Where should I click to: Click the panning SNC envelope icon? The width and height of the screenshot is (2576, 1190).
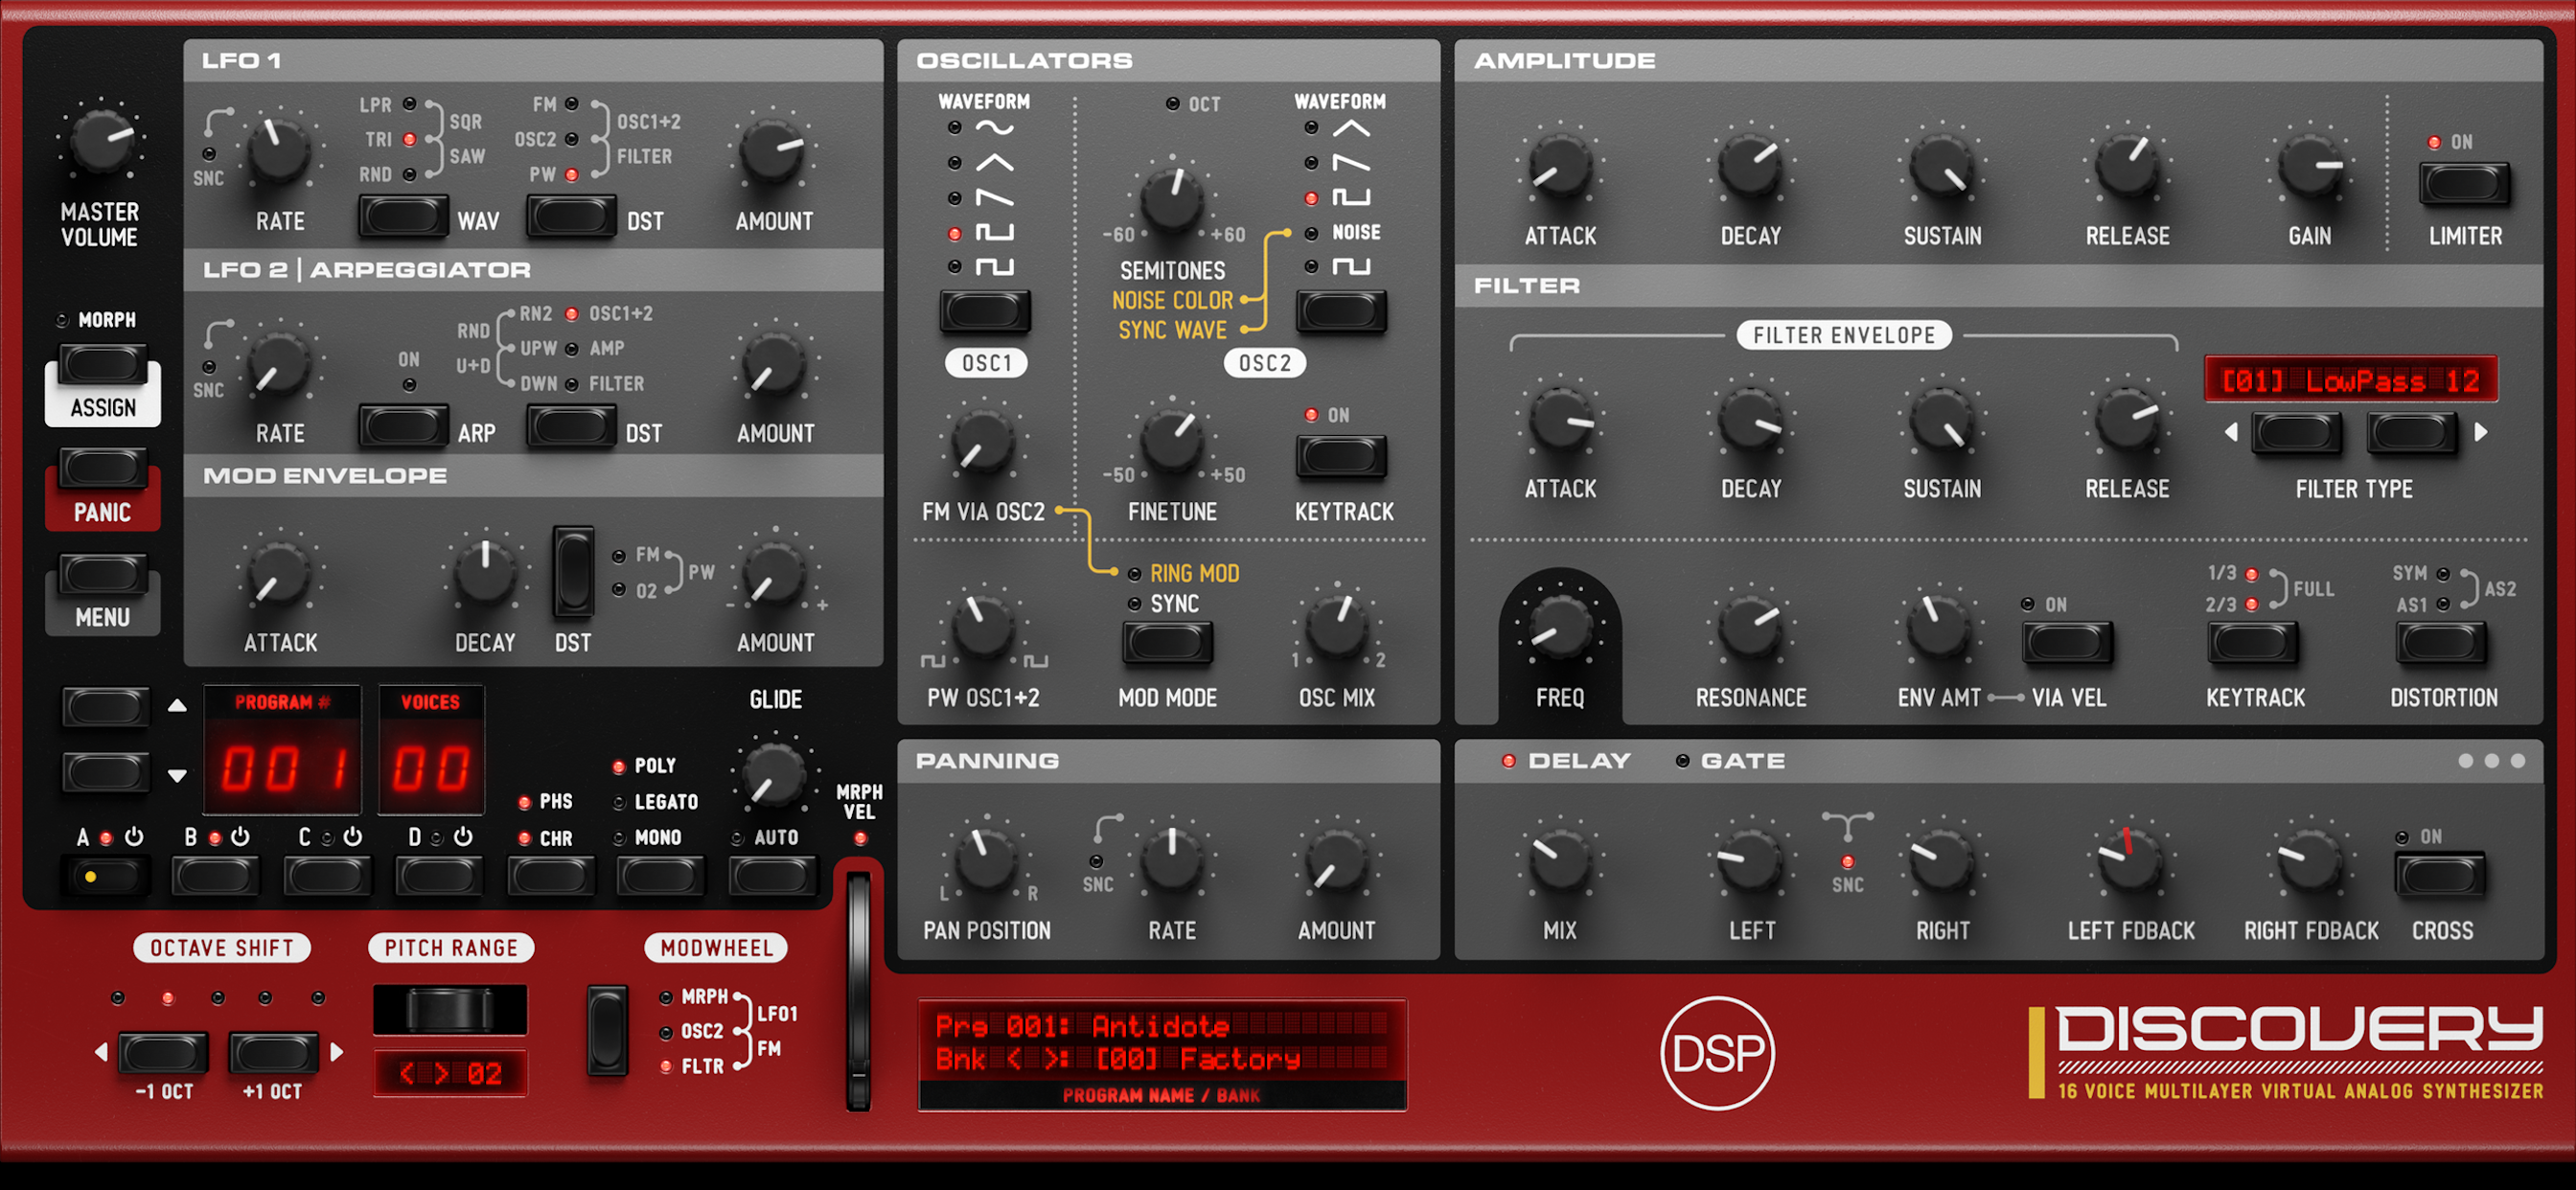pos(1107,828)
